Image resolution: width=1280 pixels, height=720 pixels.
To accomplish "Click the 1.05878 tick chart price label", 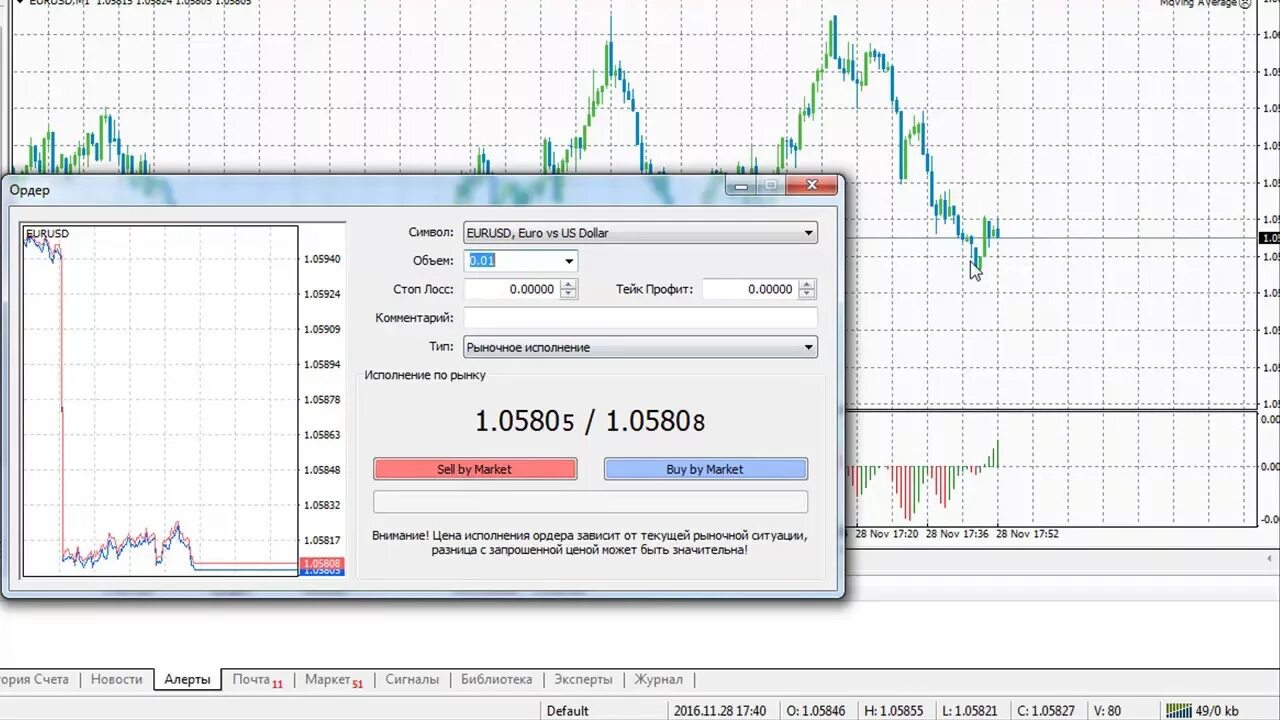I will pyautogui.click(x=322, y=400).
